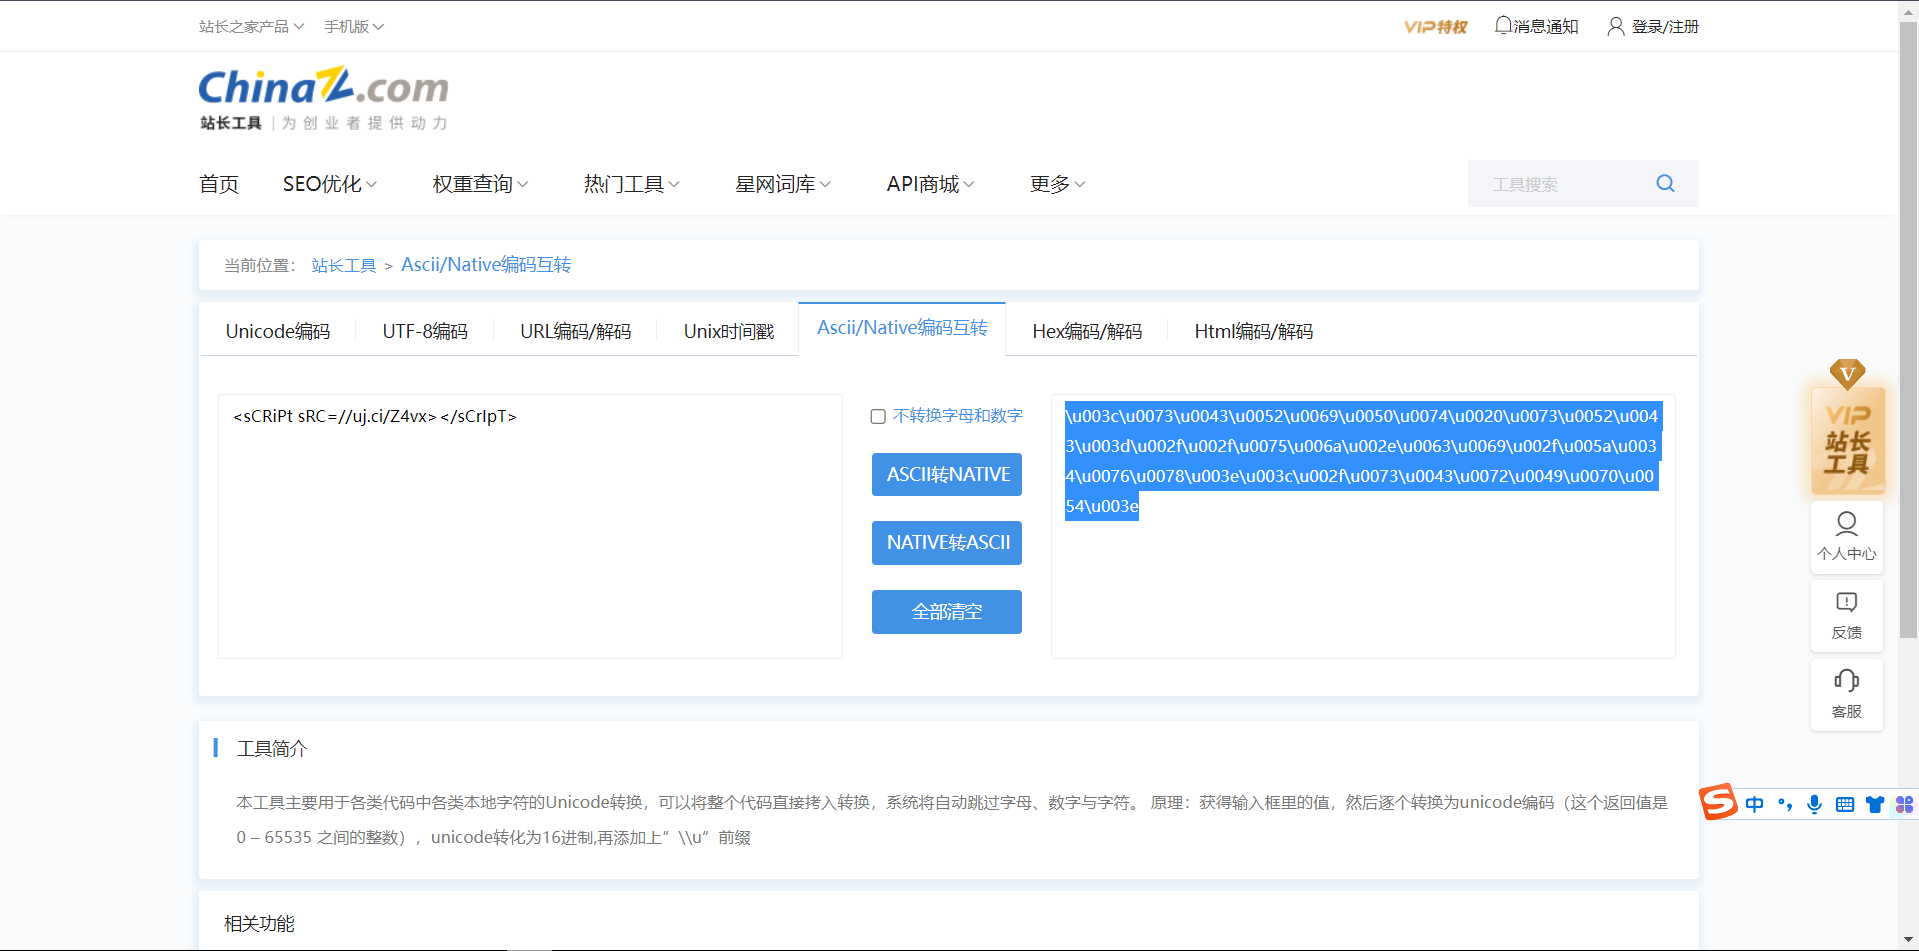Click the NATIVE转ASCII button
This screenshot has height=951, width=1919.
pyautogui.click(x=947, y=543)
